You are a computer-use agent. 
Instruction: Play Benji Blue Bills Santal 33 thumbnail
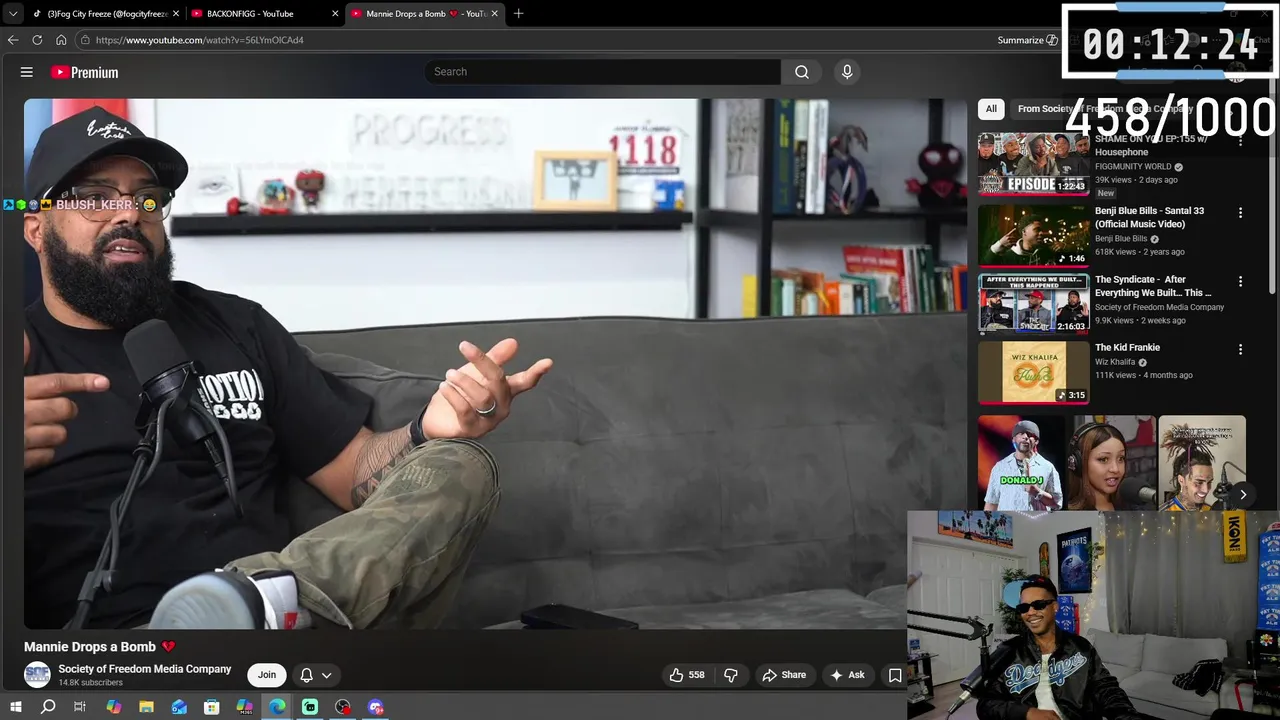click(1033, 235)
